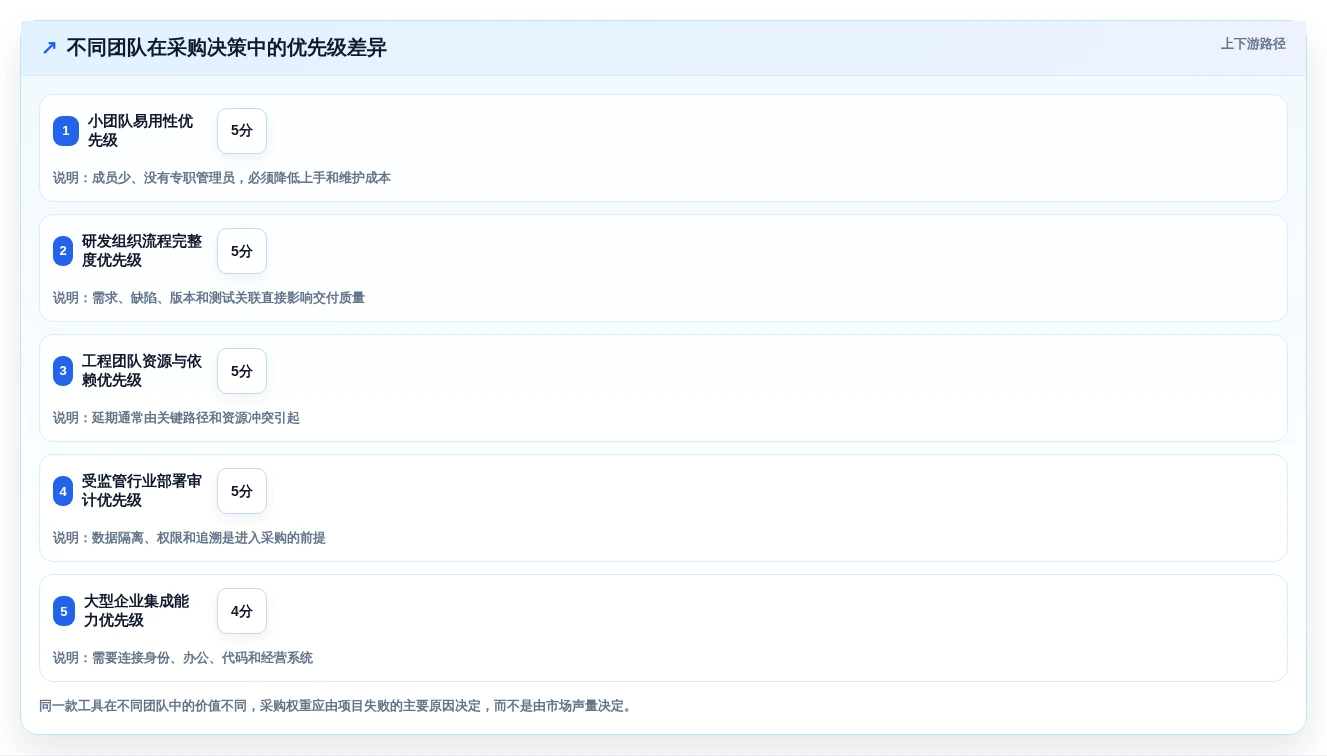1327x756 pixels.
Task: Click the 5分 score for 工程团队资源与依赖优先级
Action: click(x=242, y=371)
